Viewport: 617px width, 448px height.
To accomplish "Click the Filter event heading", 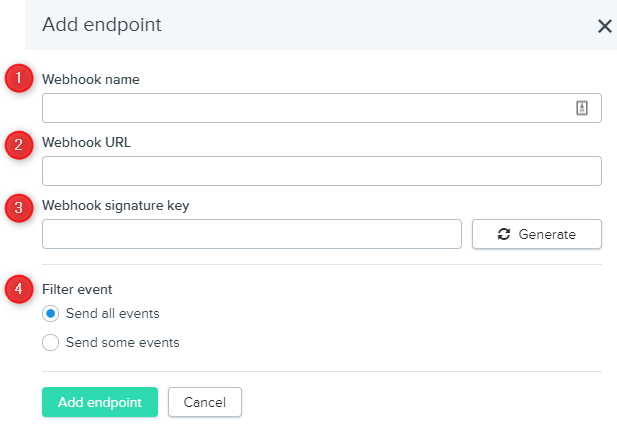I will [77, 289].
